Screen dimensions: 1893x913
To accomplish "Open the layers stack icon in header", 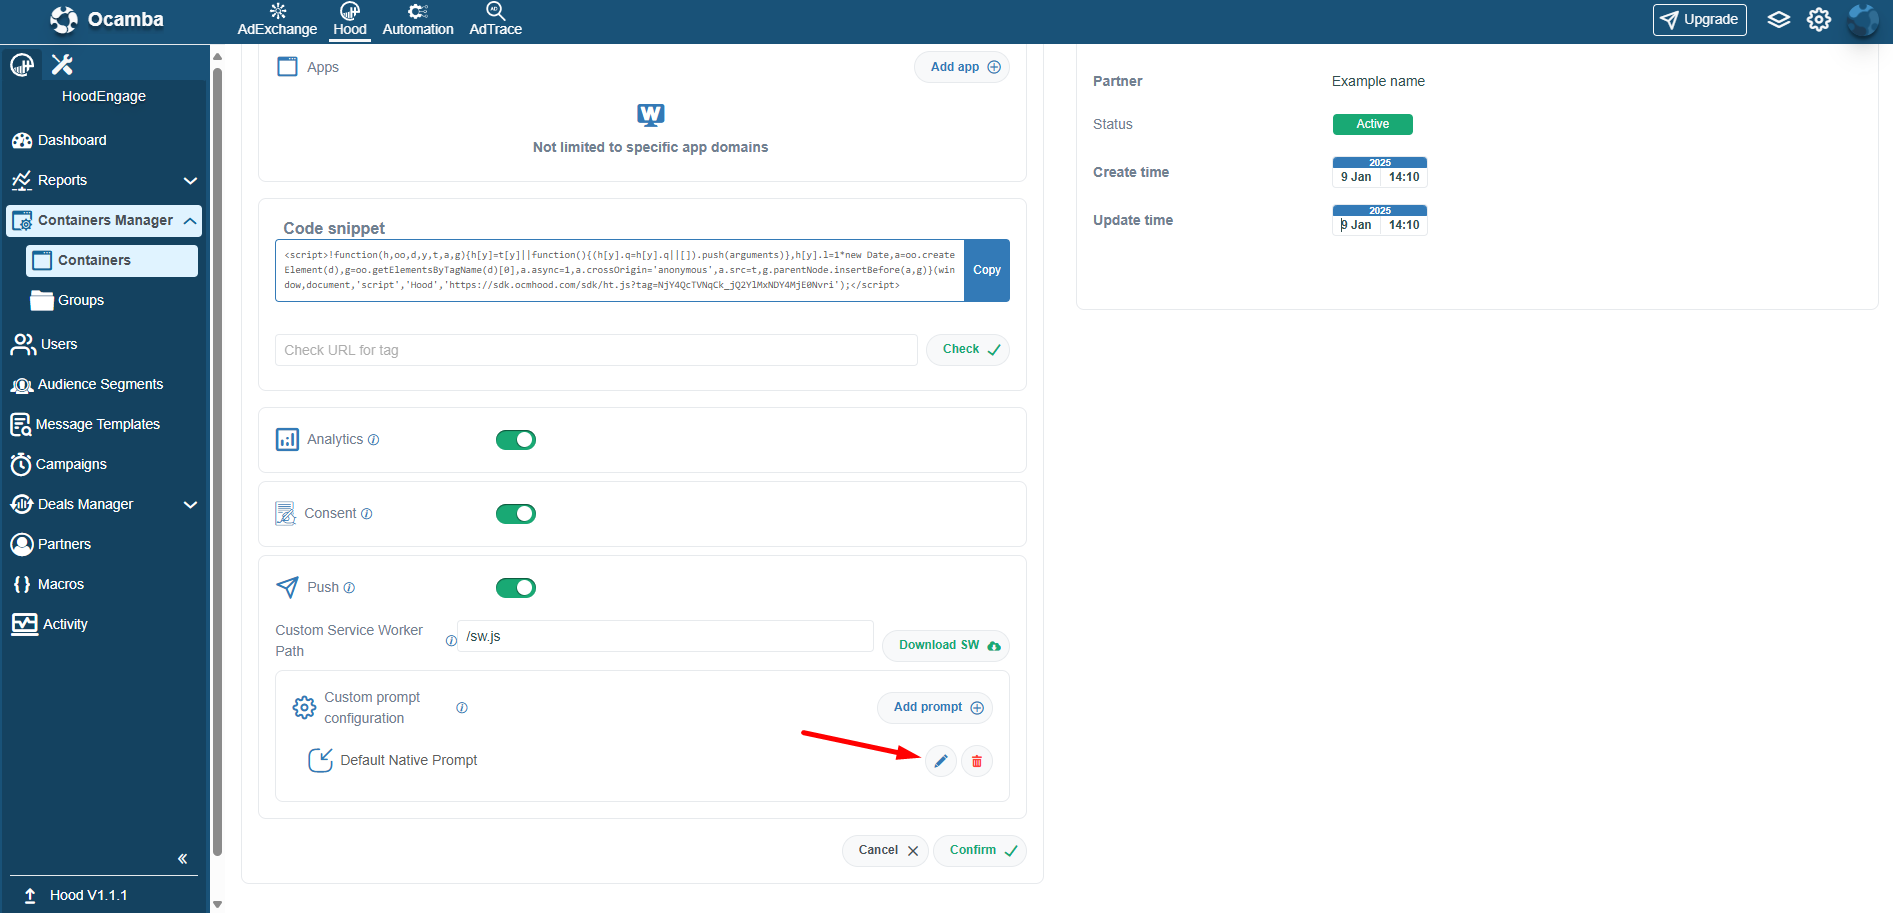I will pos(1778,20).
